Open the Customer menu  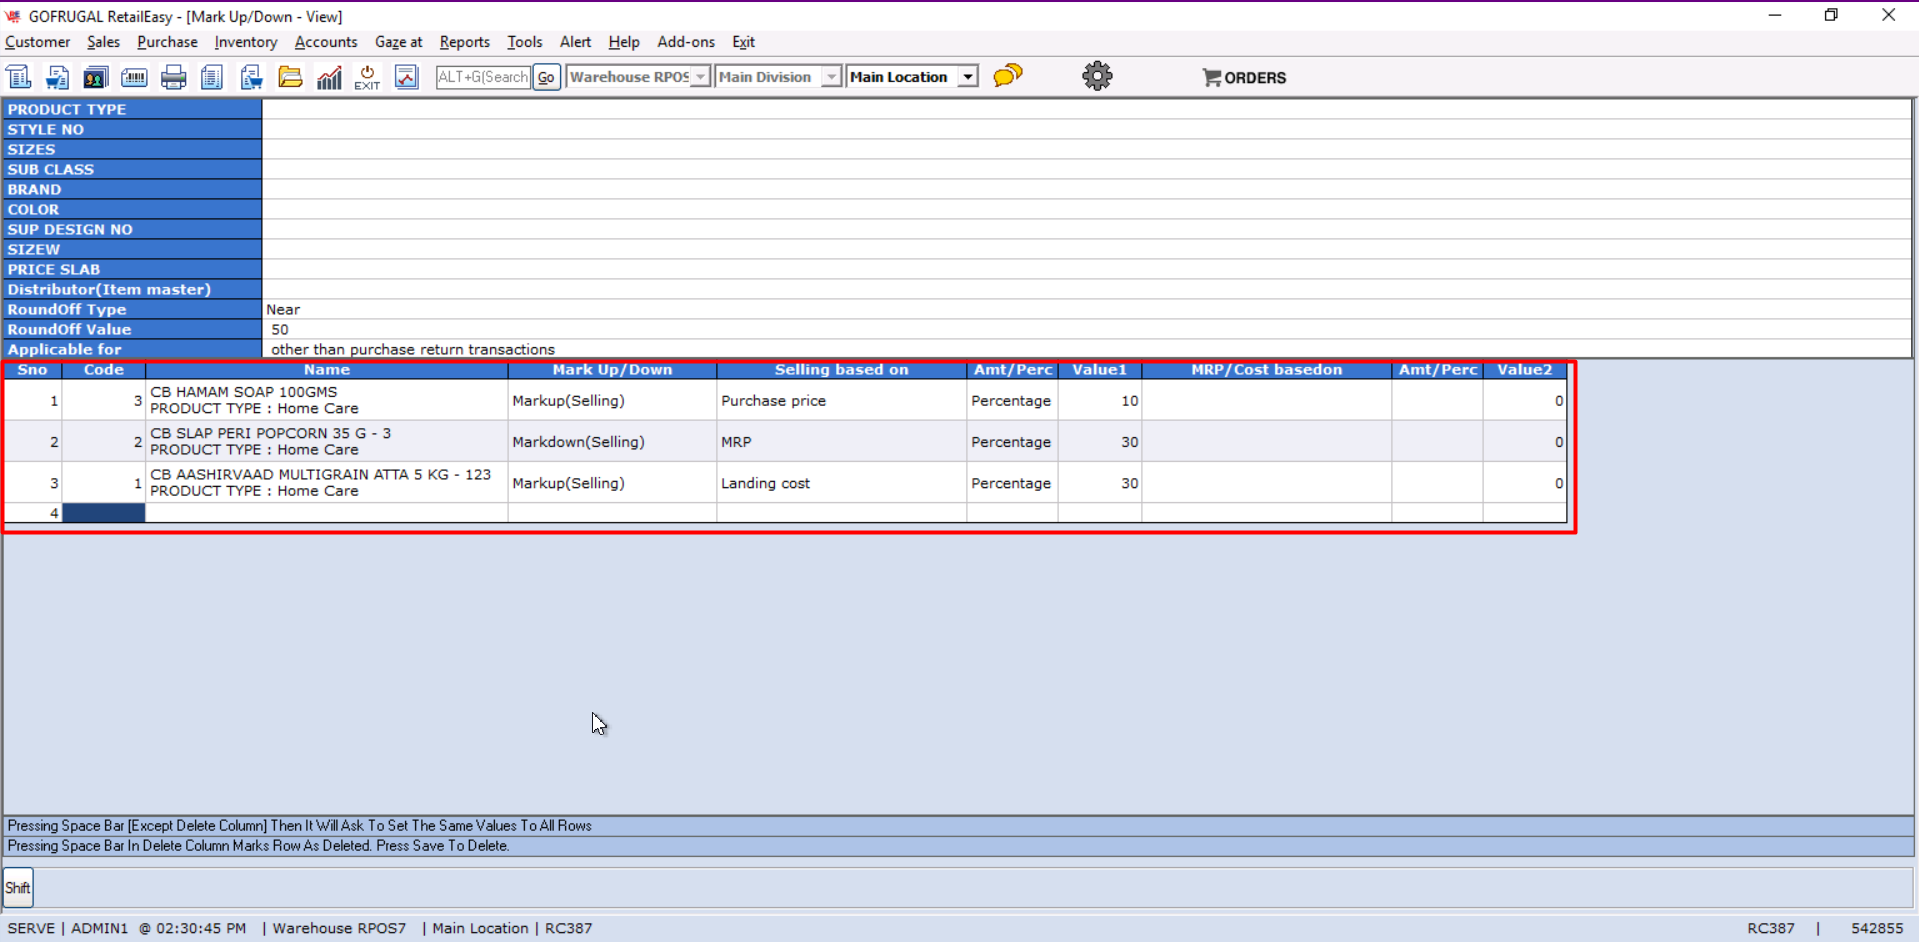coord(38,42)
